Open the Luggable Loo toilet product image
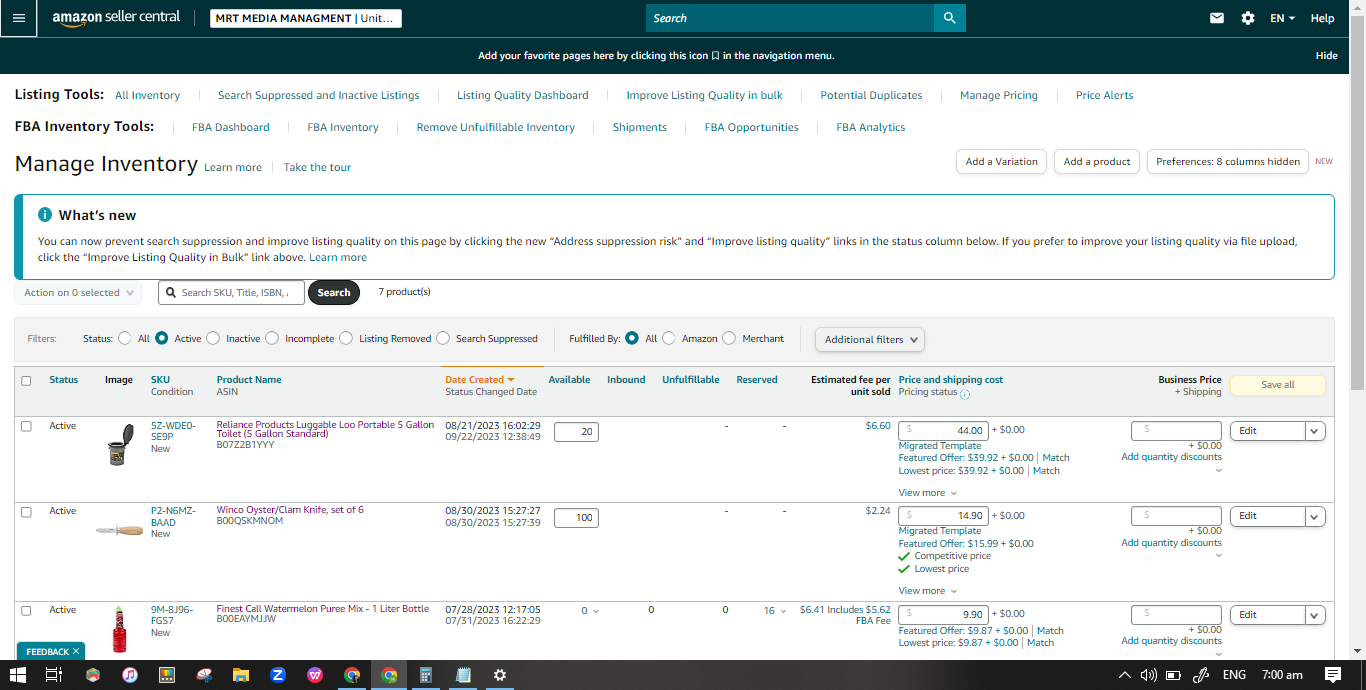 (x=119, y=445)
